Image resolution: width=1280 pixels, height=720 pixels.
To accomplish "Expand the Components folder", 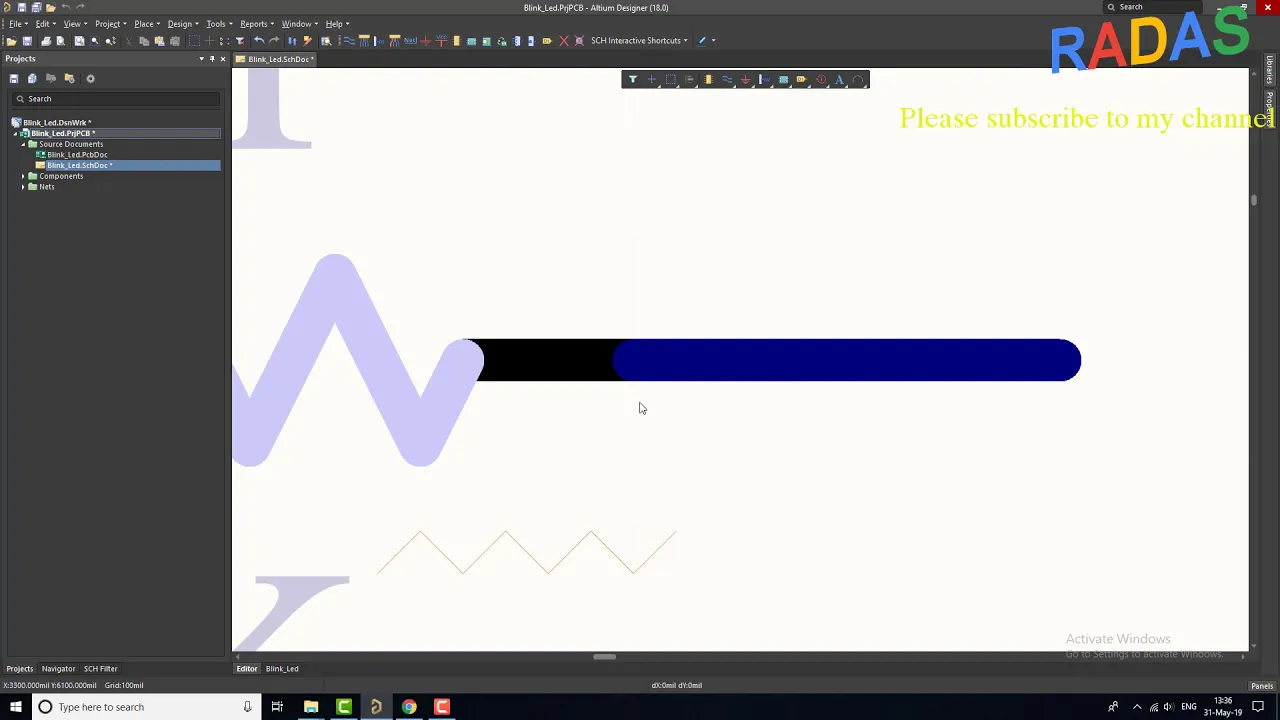I will click(x=23, y=176).
